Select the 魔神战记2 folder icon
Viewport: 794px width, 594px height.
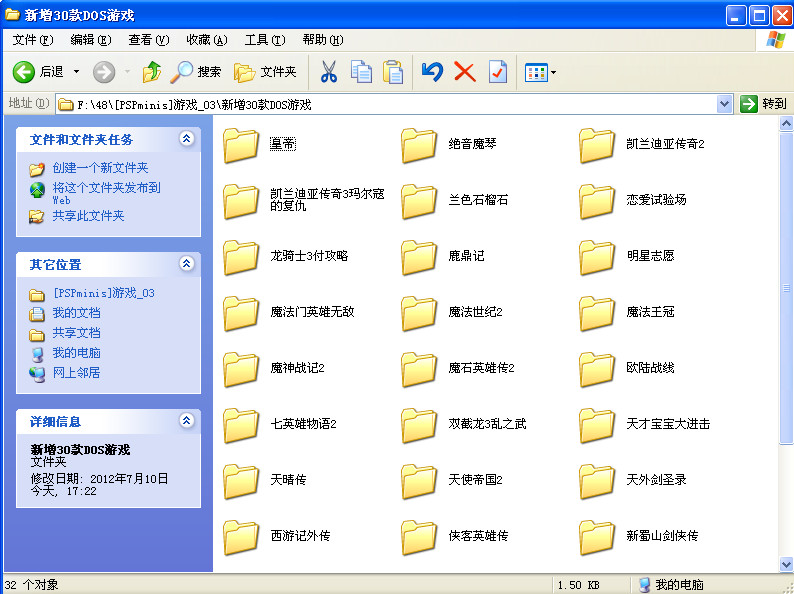(x=241, y=369)
